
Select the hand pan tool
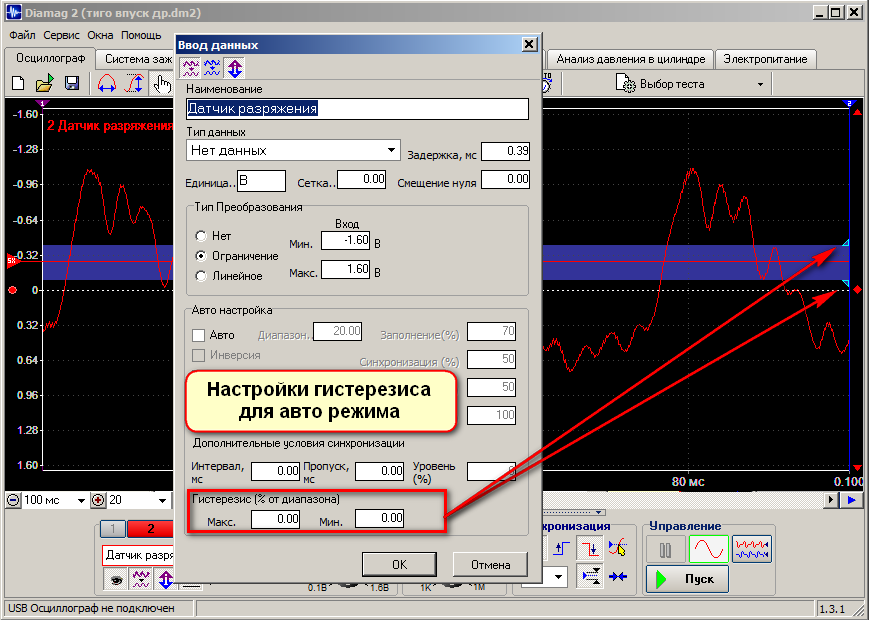(162, 84)
